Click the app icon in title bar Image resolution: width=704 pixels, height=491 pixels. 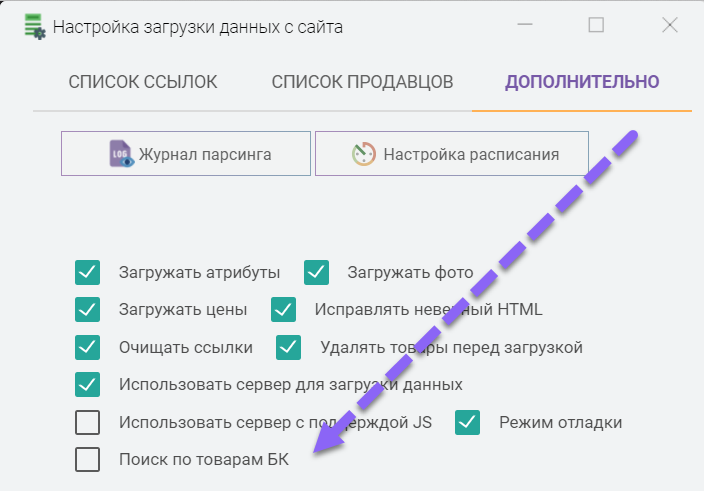(34, 27)
